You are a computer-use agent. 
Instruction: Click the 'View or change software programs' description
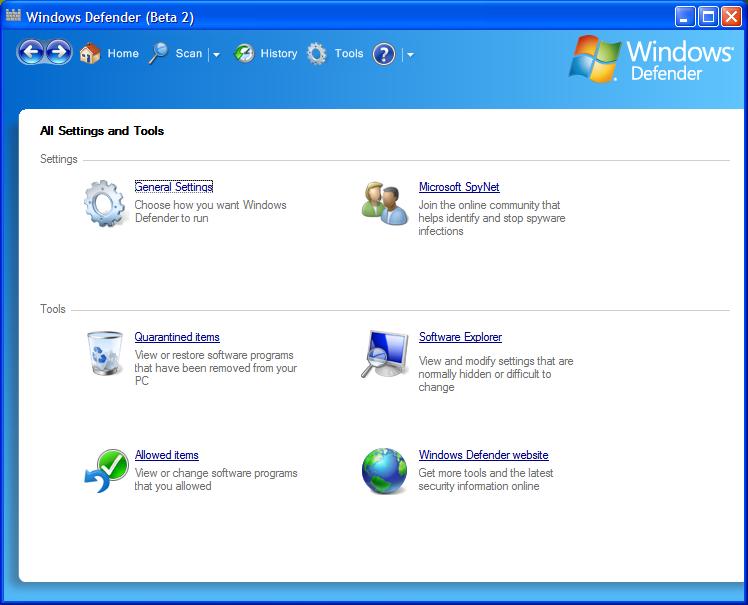coord(216,480)
